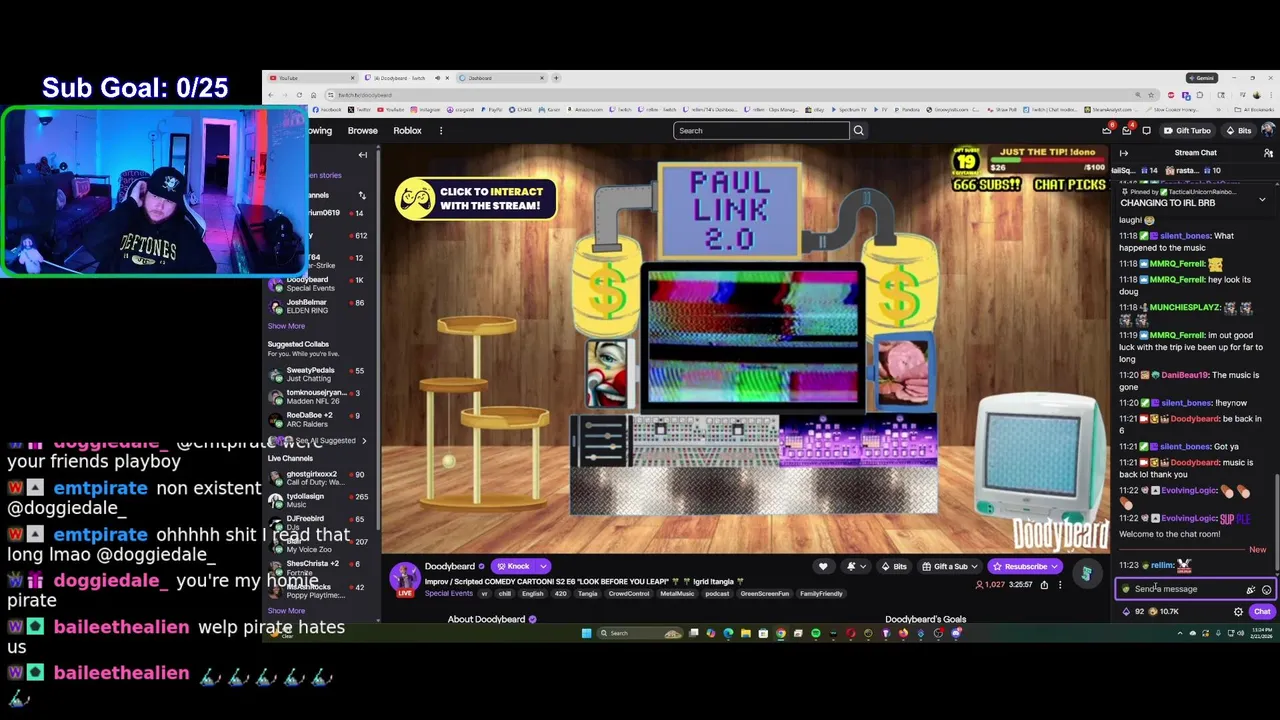The width and height of the screenshot is (1280, 720).
Task: Open the Gift a Sub dropdown
Action: pyautogui.click(x=950, y=567)
